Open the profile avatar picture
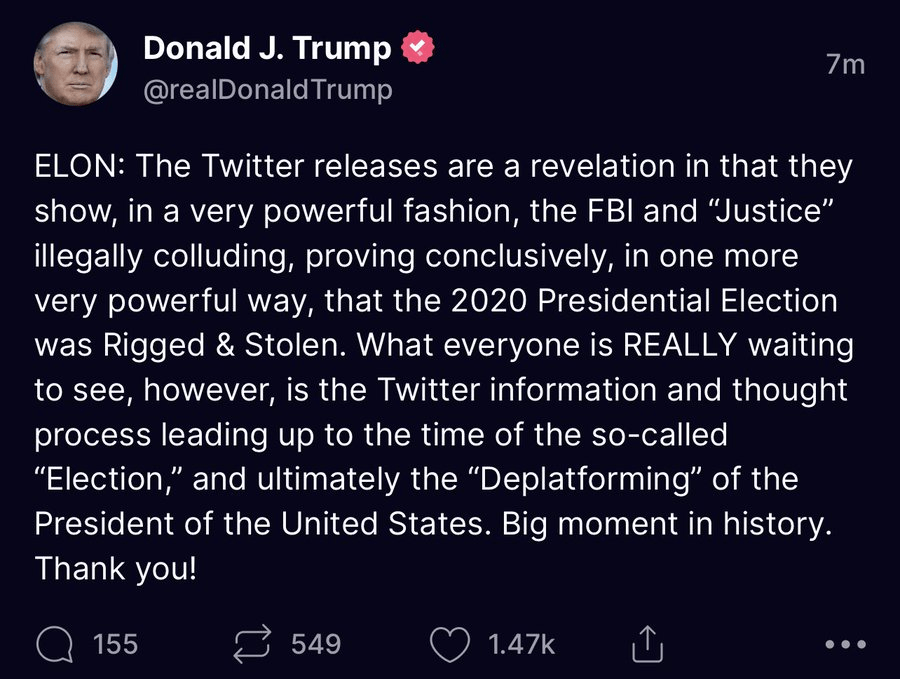Image resolution: width=900 pixels, height=679 pixels. [75, 63]
